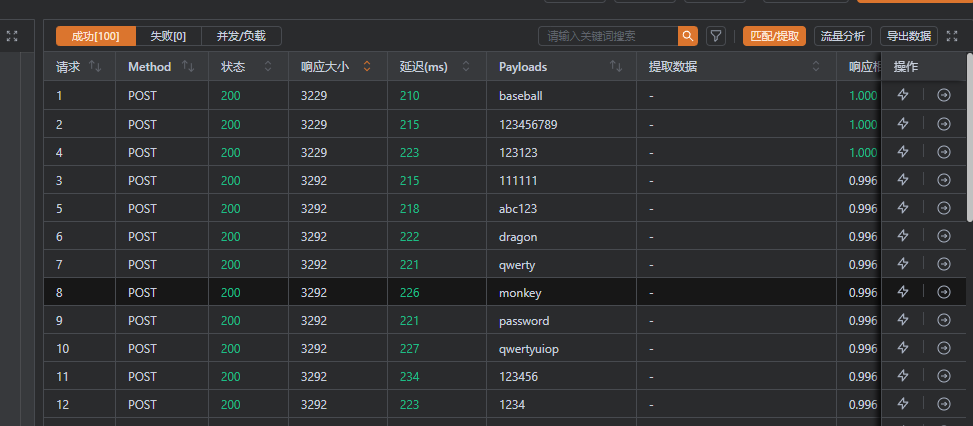The height and width of the screenshot is (426, 973).
Task: Click circled arrow icon for monkey row
Action: (943, 292)
